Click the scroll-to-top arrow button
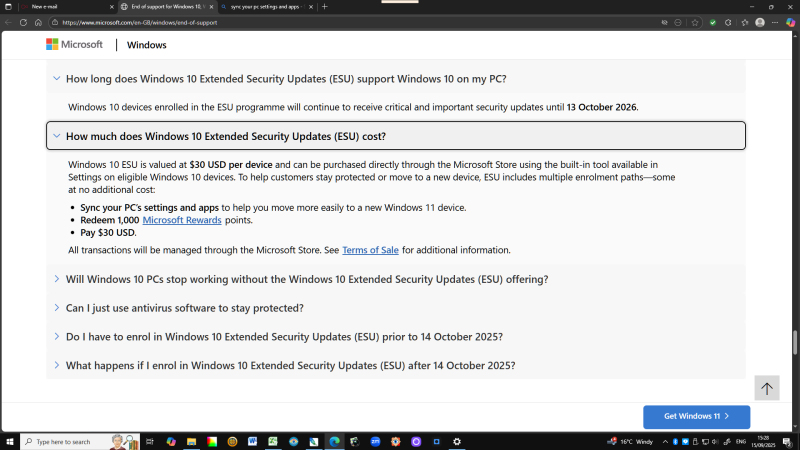 coord(766,388)
